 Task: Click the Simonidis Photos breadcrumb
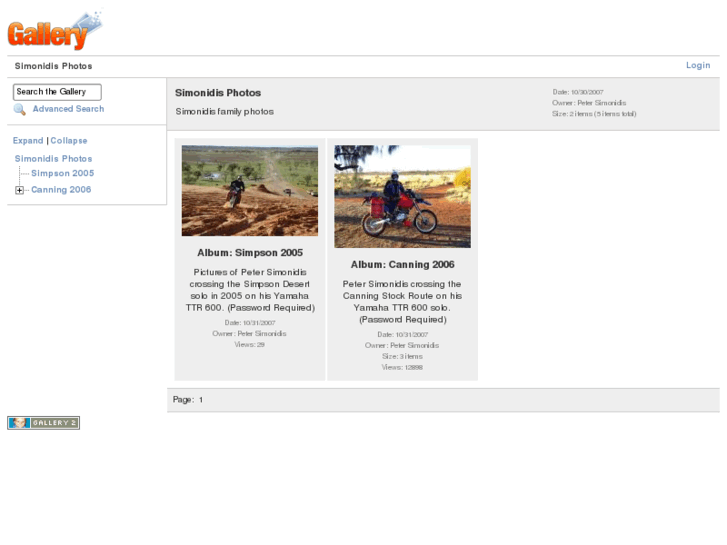tap(53, 66)
